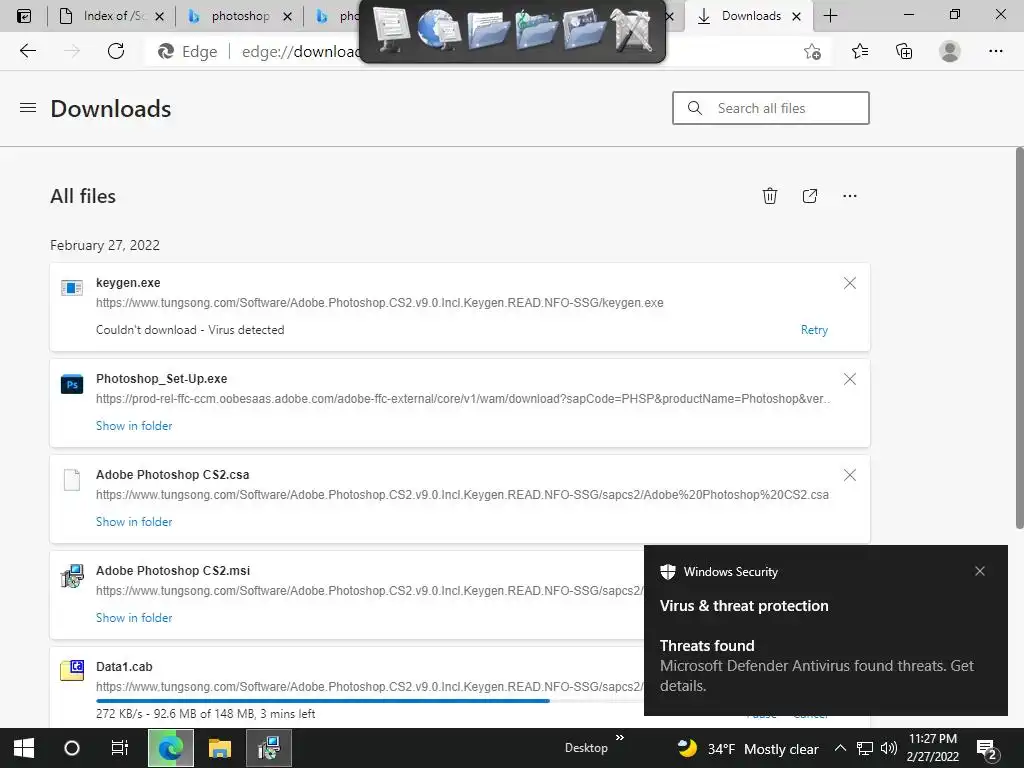Open the tab actions menu icon
Screen dimensions: 1024x768
[24, 16]
